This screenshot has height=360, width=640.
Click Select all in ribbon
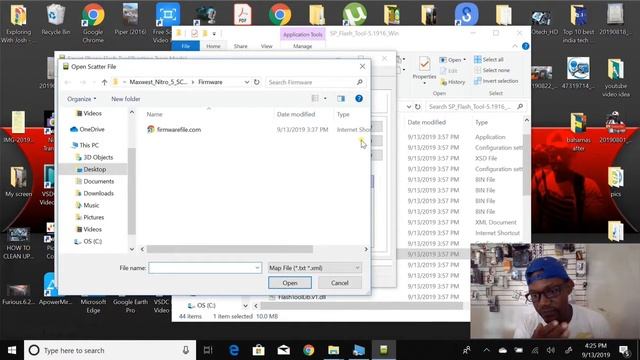[x=489, y=60]
